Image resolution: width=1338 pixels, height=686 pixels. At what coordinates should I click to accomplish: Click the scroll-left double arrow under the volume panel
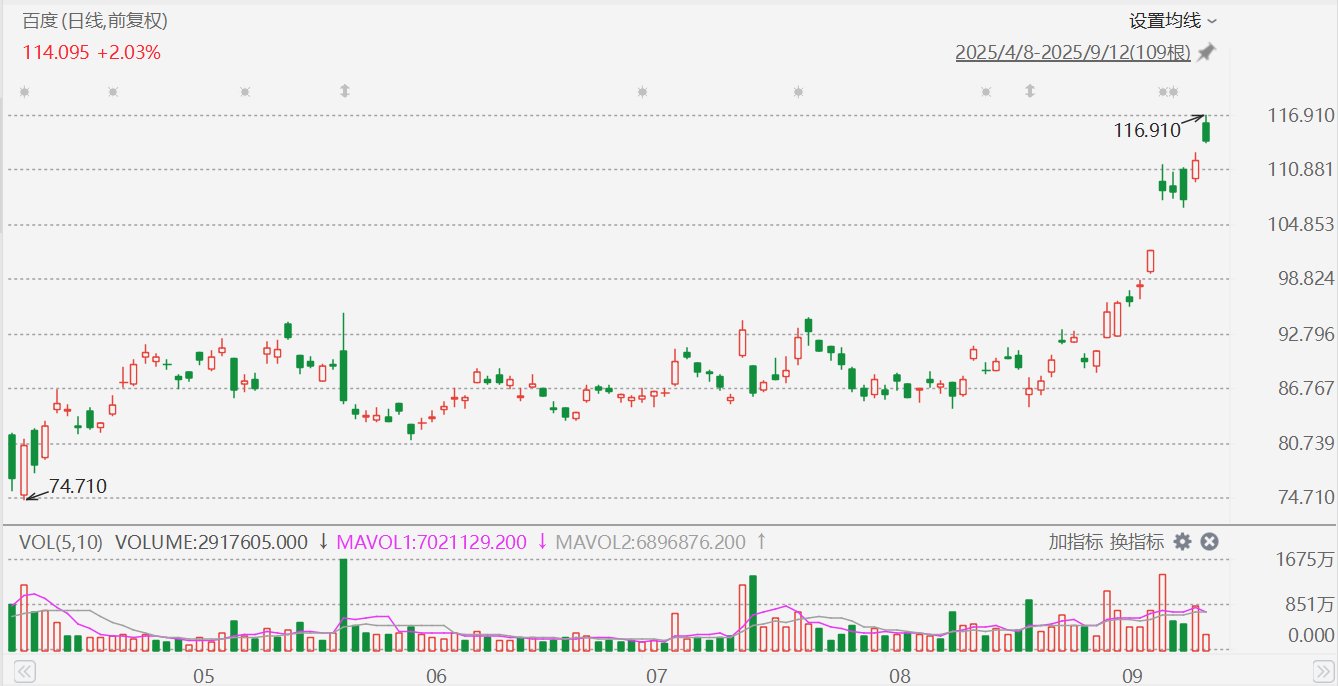(24, 670)
